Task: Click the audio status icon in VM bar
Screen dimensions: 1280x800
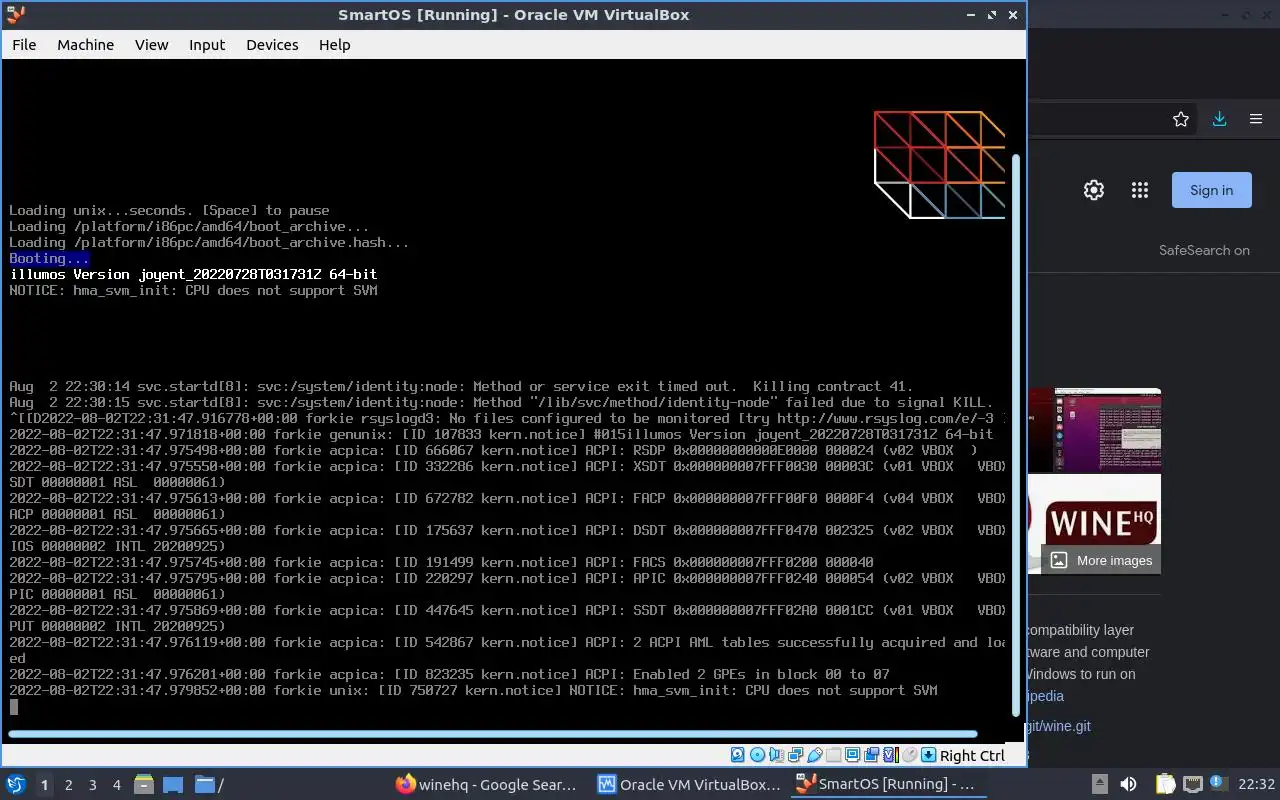Action: pyautogui.click(x=776, y=755)
